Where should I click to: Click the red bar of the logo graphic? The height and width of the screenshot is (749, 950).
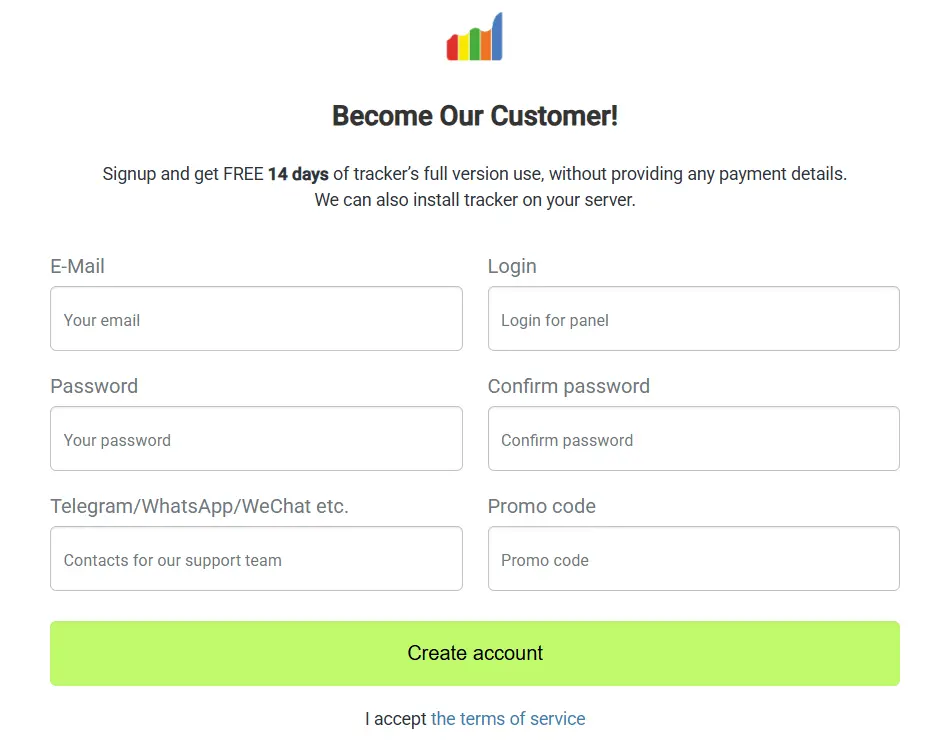(x=452, y=47)
